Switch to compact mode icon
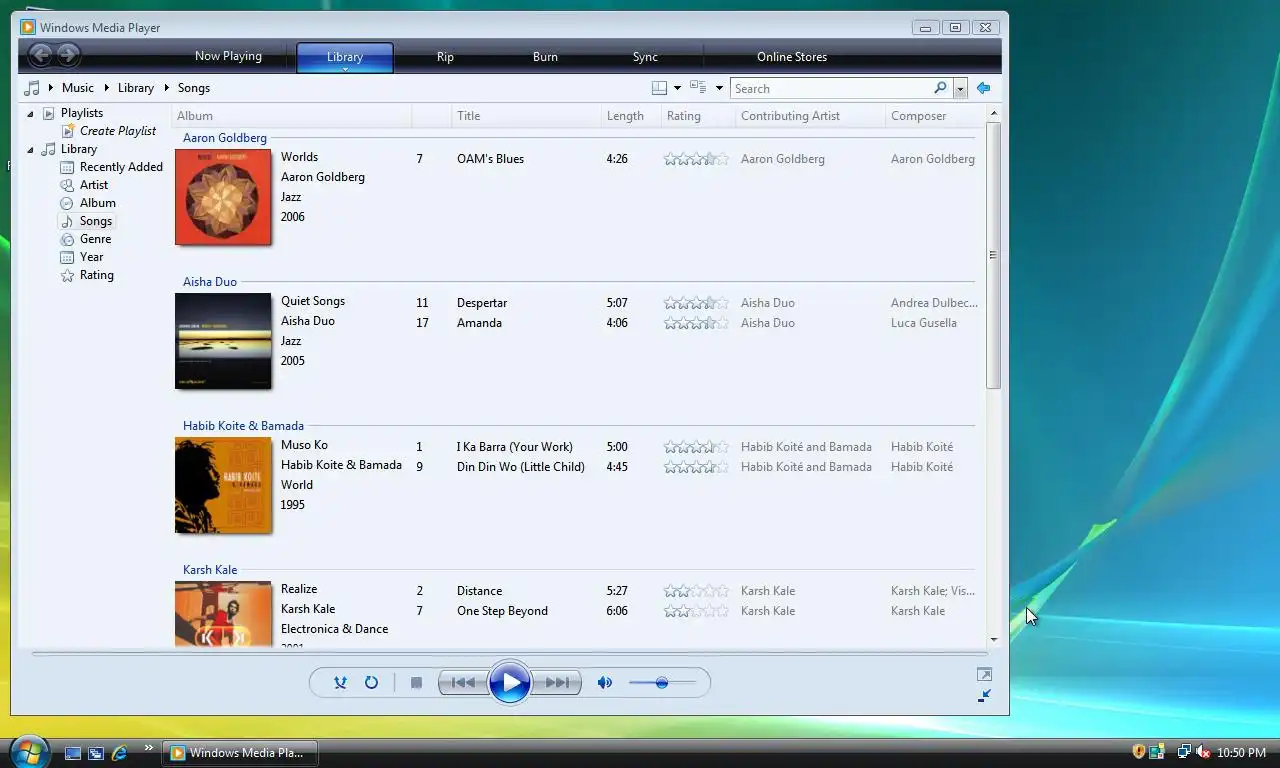 pos(984,696)
